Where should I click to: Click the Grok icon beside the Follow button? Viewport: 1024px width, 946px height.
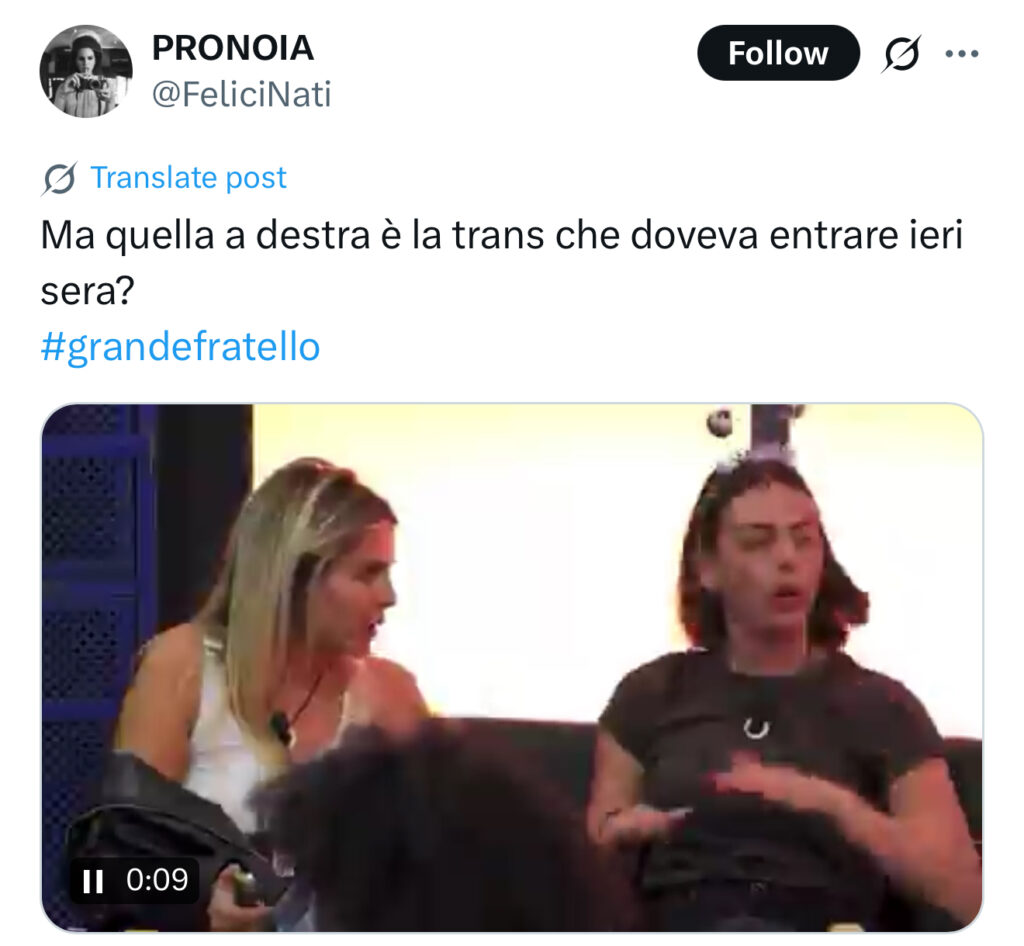(902, 54)
